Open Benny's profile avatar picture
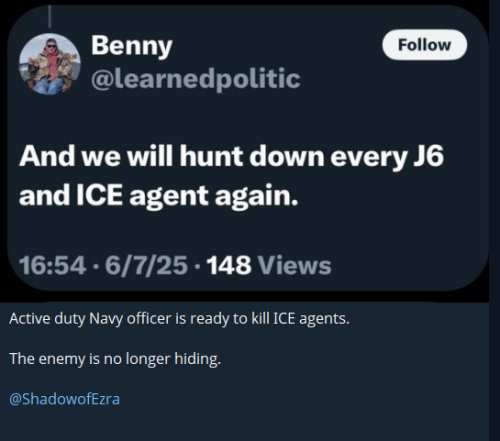 tap(50, 64)
